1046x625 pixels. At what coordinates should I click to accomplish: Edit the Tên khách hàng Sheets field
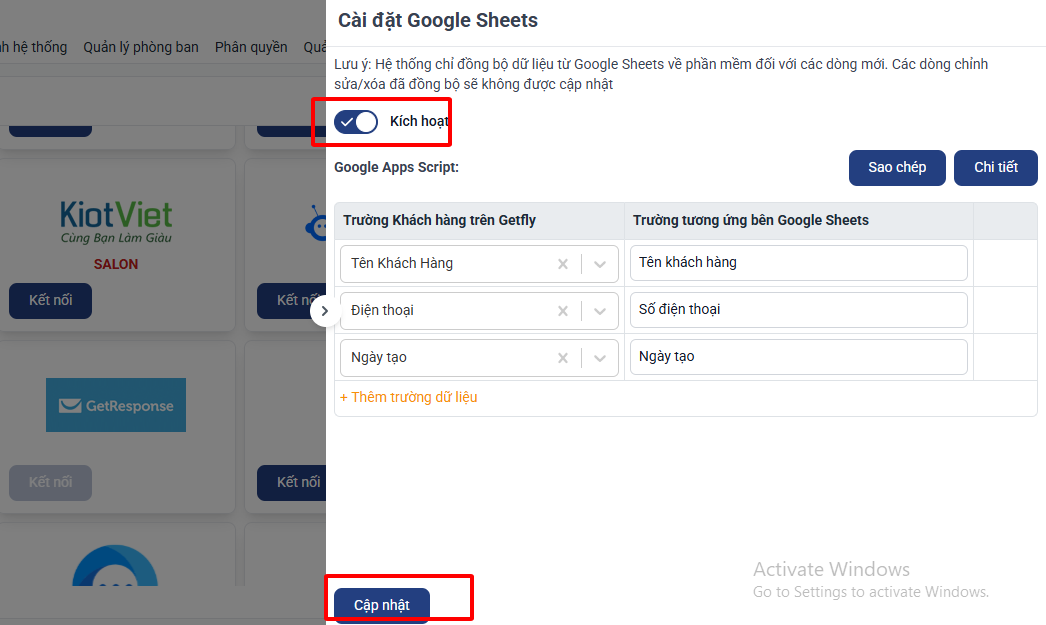[x=798, y=263]
